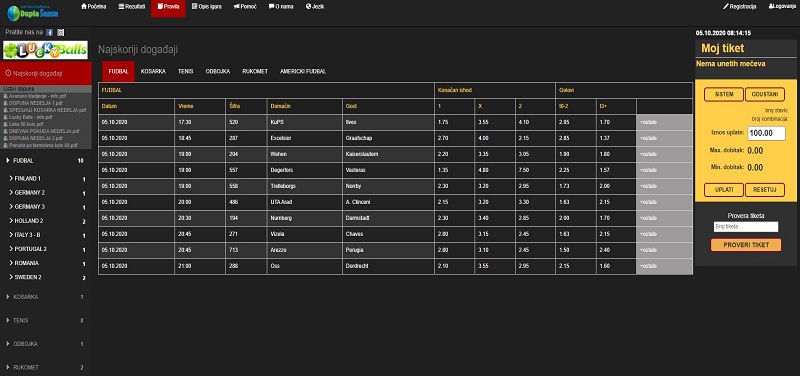Click the UPLATI button
This screenshot has width=800, height=376.
pos(724,190)
